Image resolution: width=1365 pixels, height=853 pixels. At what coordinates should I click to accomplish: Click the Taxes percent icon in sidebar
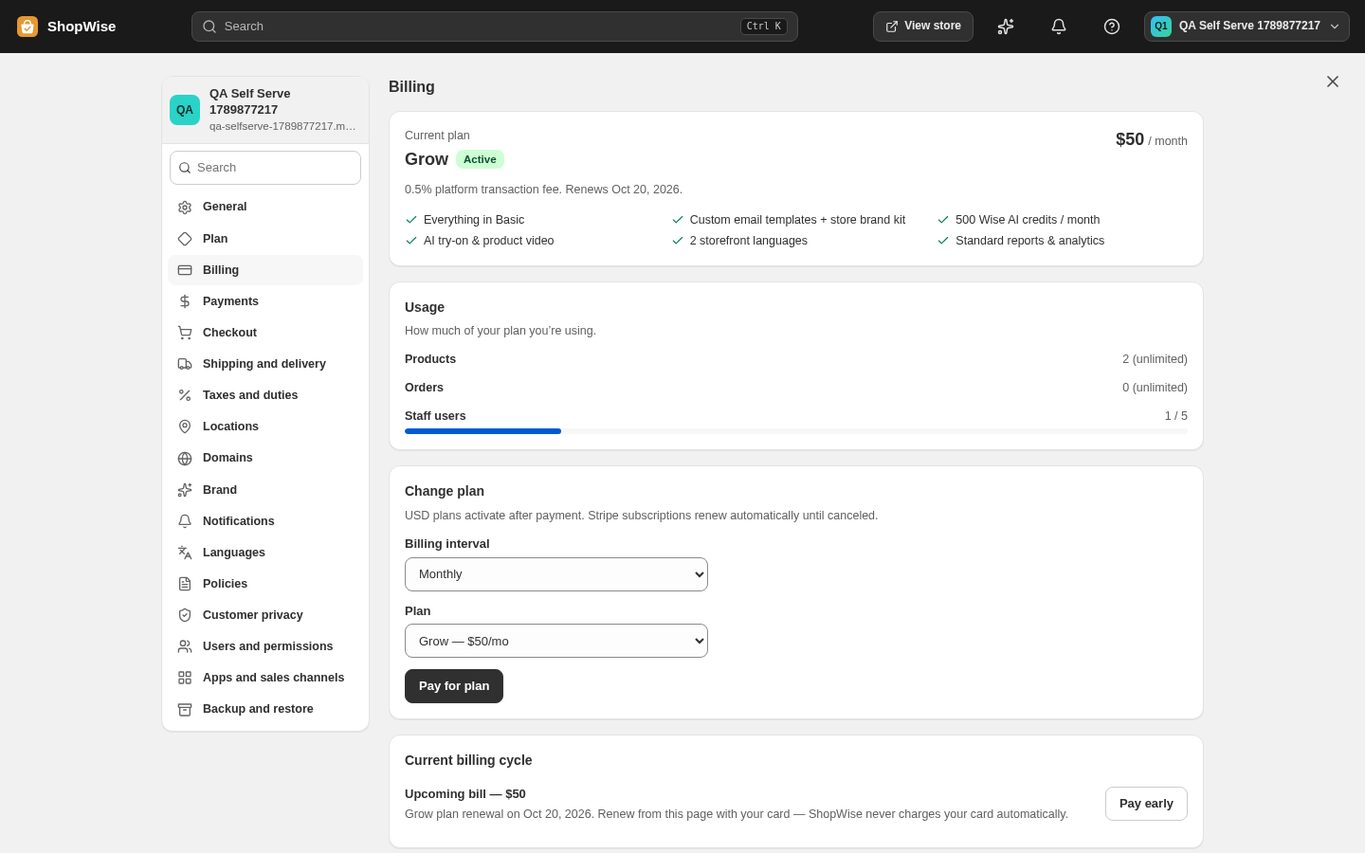pos(185,395)
